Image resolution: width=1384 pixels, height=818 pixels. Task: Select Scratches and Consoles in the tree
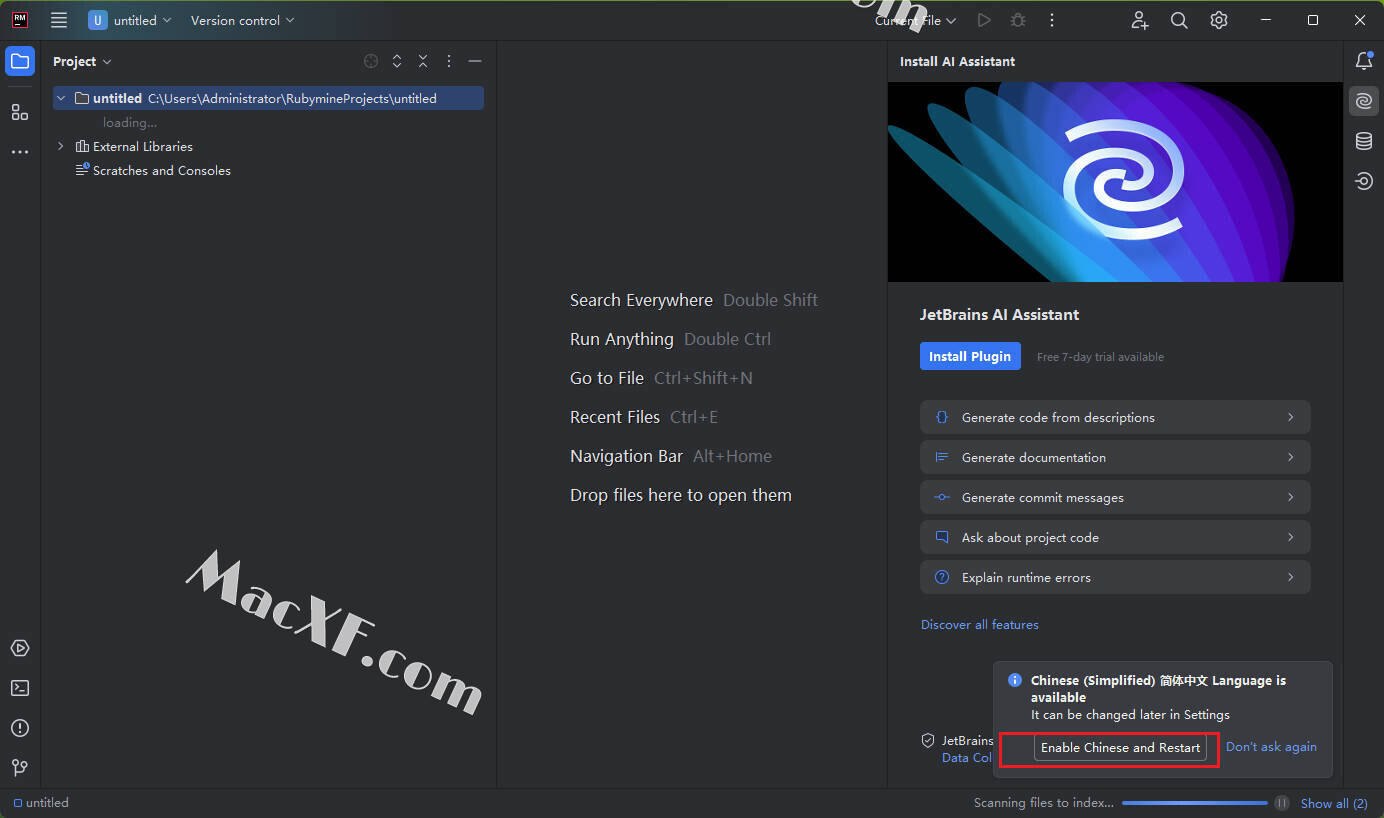pos(162,170)
